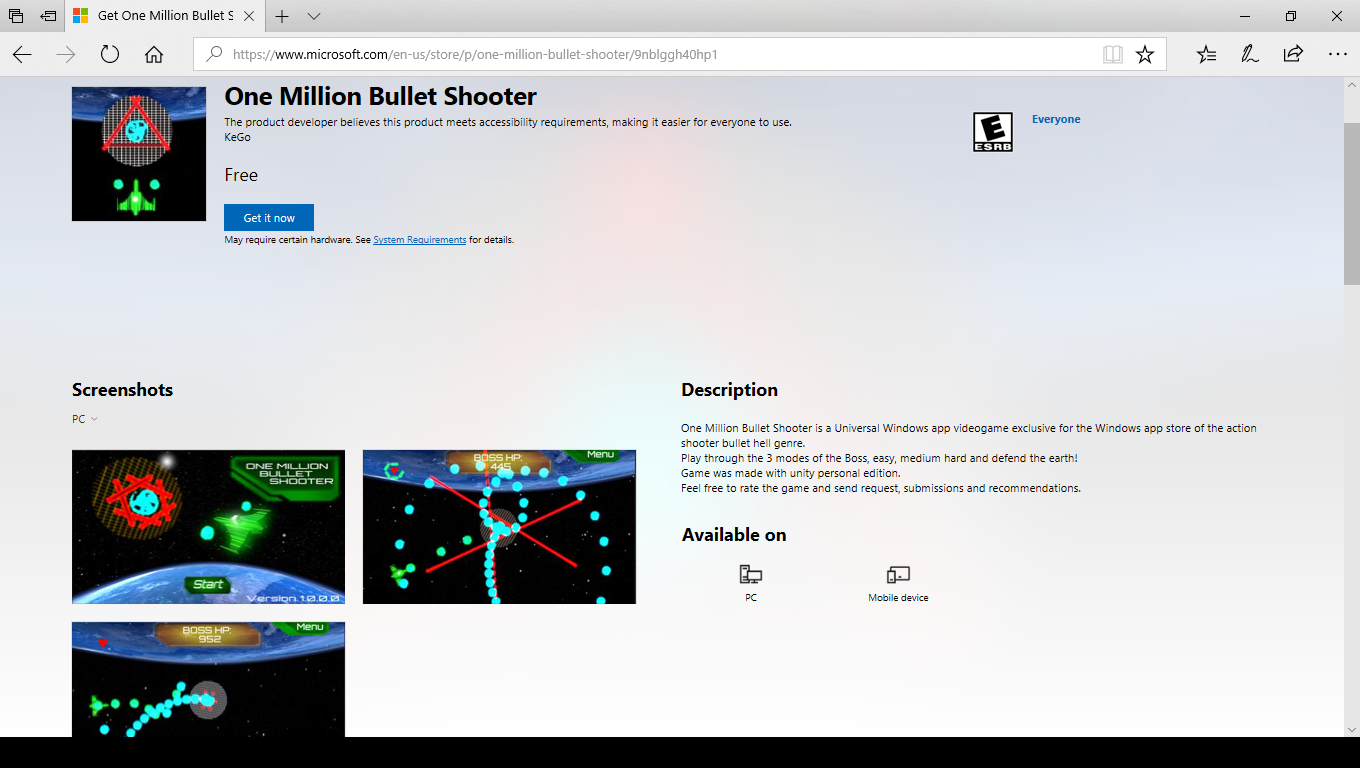Click 'Game was made with unity personal edition'
1360x768 pixels.
click(791, 473)
